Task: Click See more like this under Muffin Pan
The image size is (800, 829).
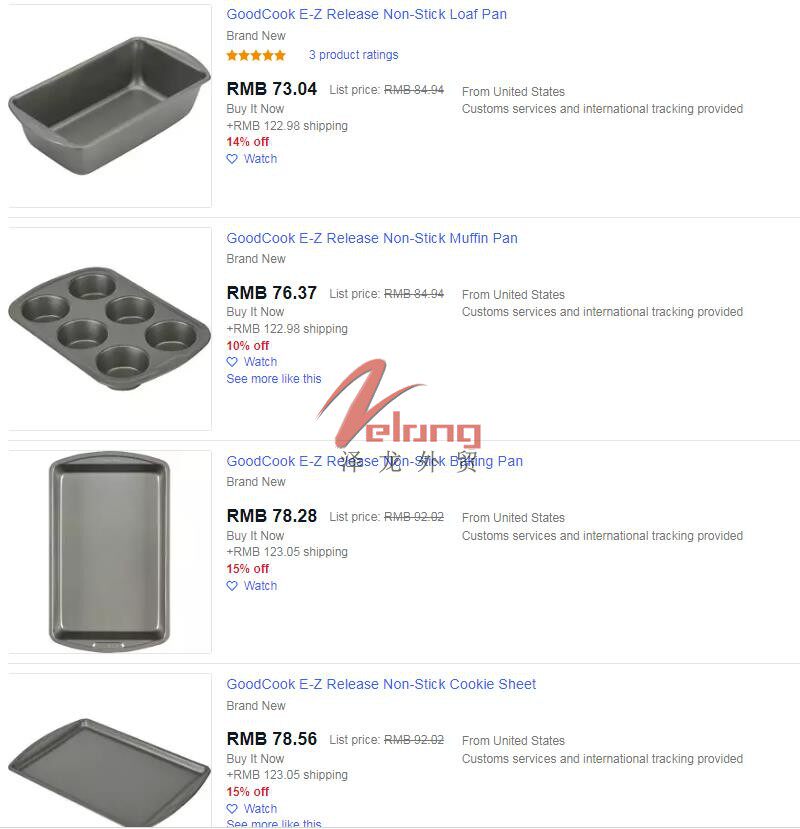Action: 274,379
